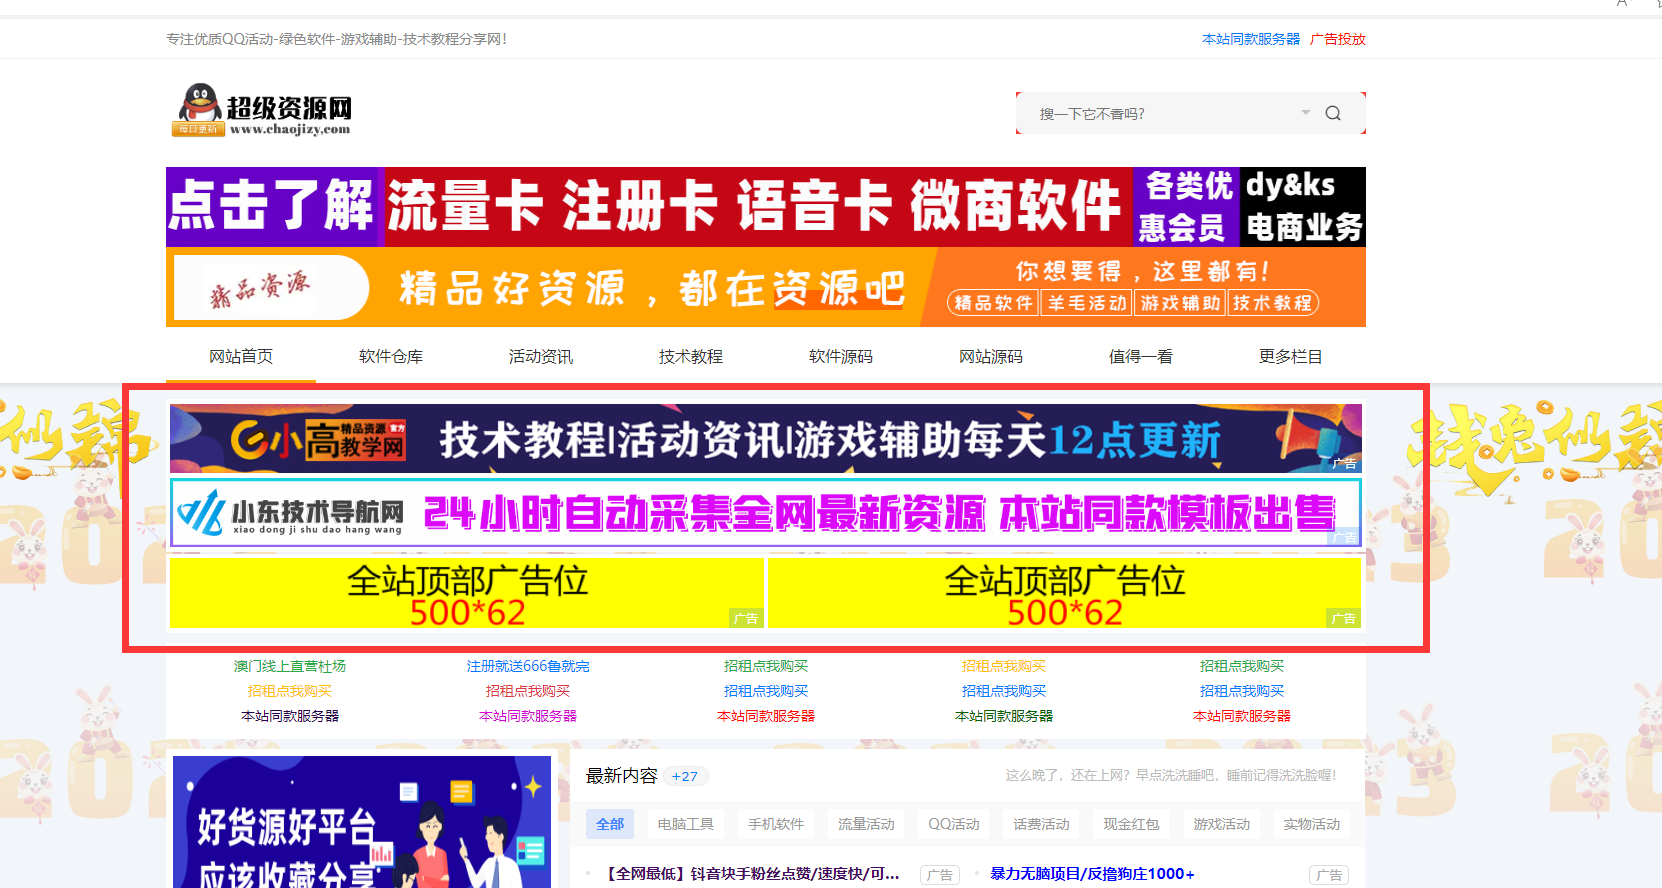Open the 本站同款服务器 top header link
Screen dimensions: 1662x888
[x=1251, y=39]
